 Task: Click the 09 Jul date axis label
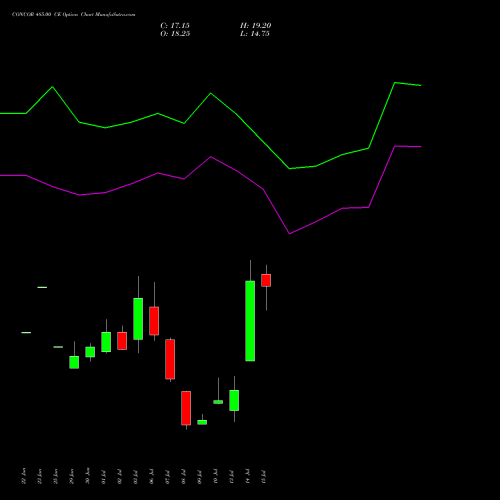coord(200,477)
